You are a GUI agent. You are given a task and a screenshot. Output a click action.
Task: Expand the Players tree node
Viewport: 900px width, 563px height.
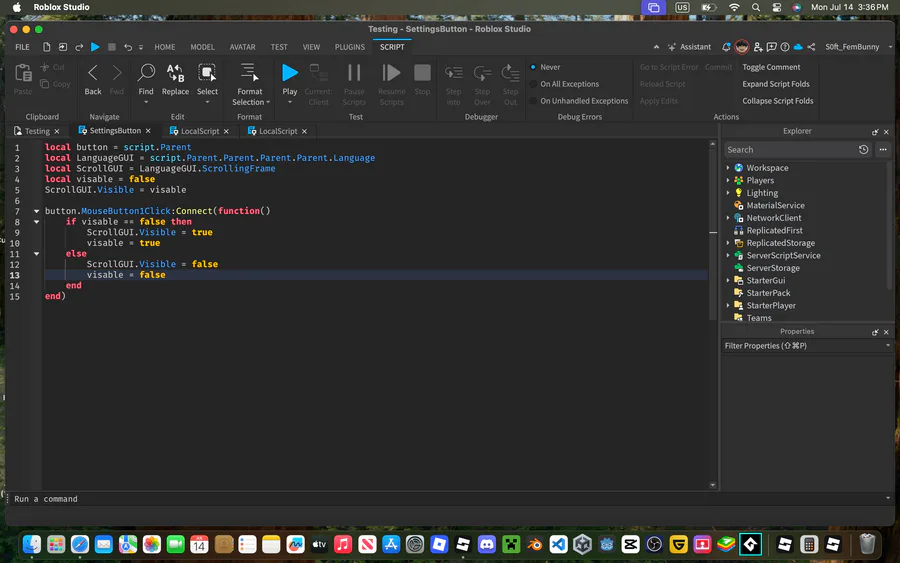pyautogui.click(x=728, y=180)
